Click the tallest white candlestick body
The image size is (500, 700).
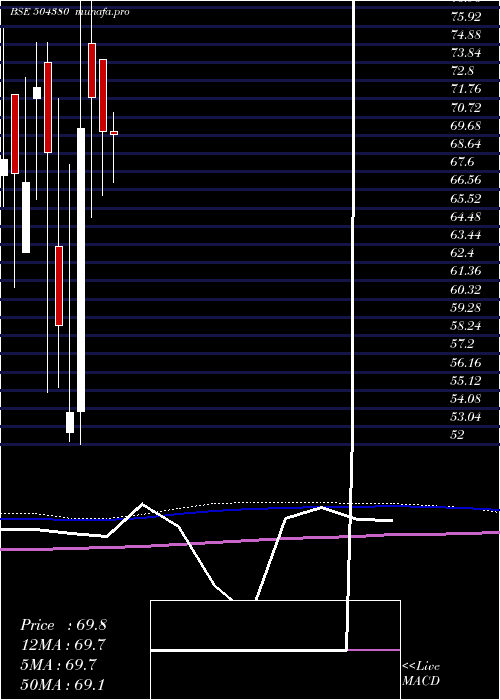pyautogui.click(x=81, y=270)
